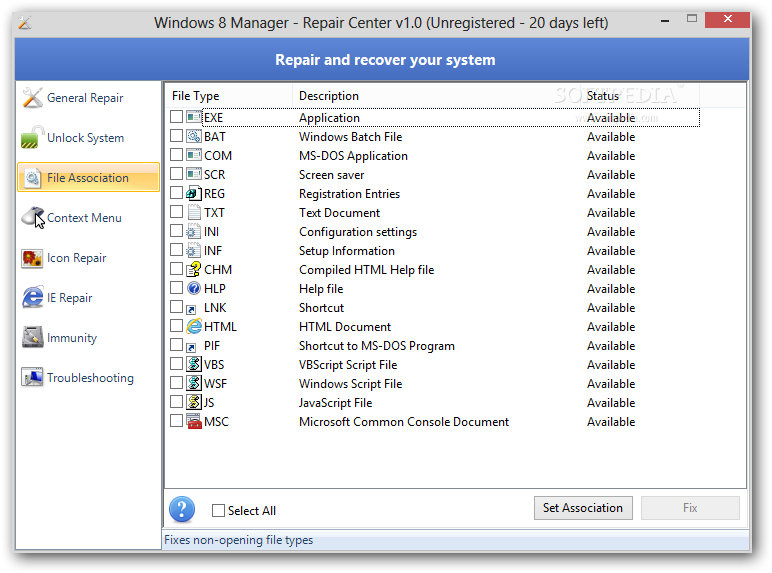Click the Available status for INF row
772x573 pixels.
611,251
